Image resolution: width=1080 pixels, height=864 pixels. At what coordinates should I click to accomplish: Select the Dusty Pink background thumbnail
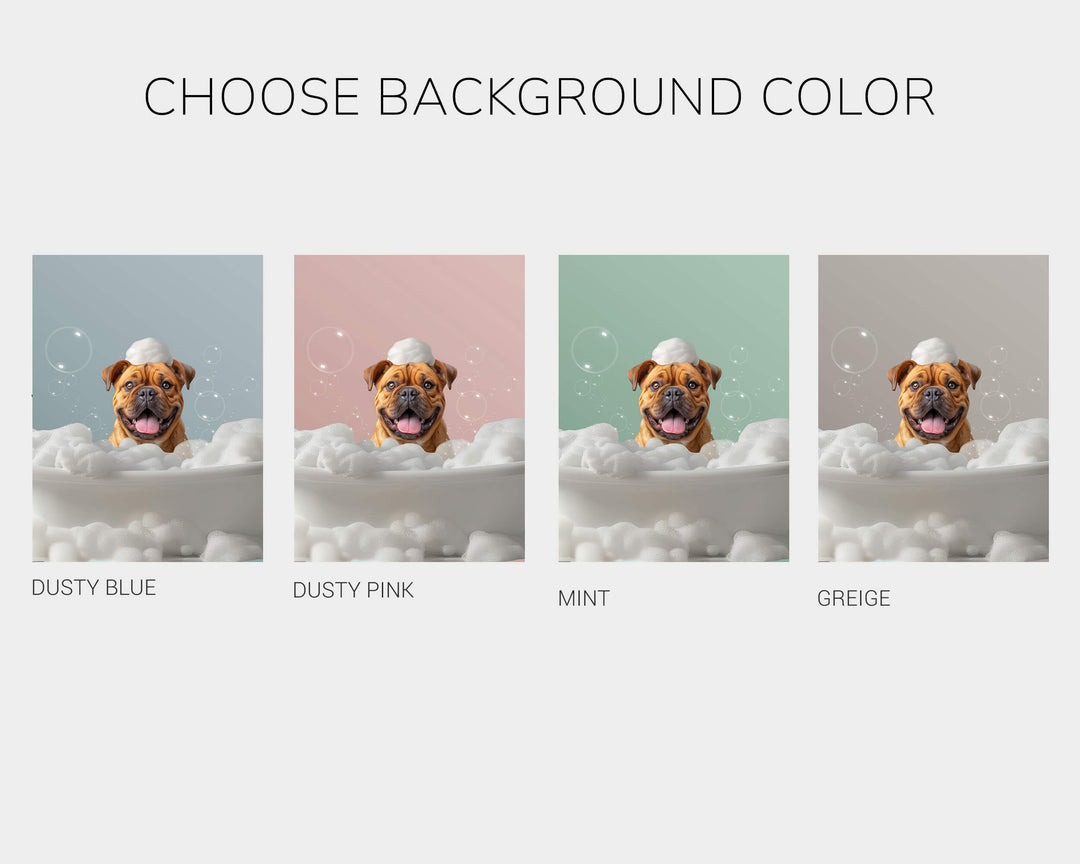click(409, 408)
